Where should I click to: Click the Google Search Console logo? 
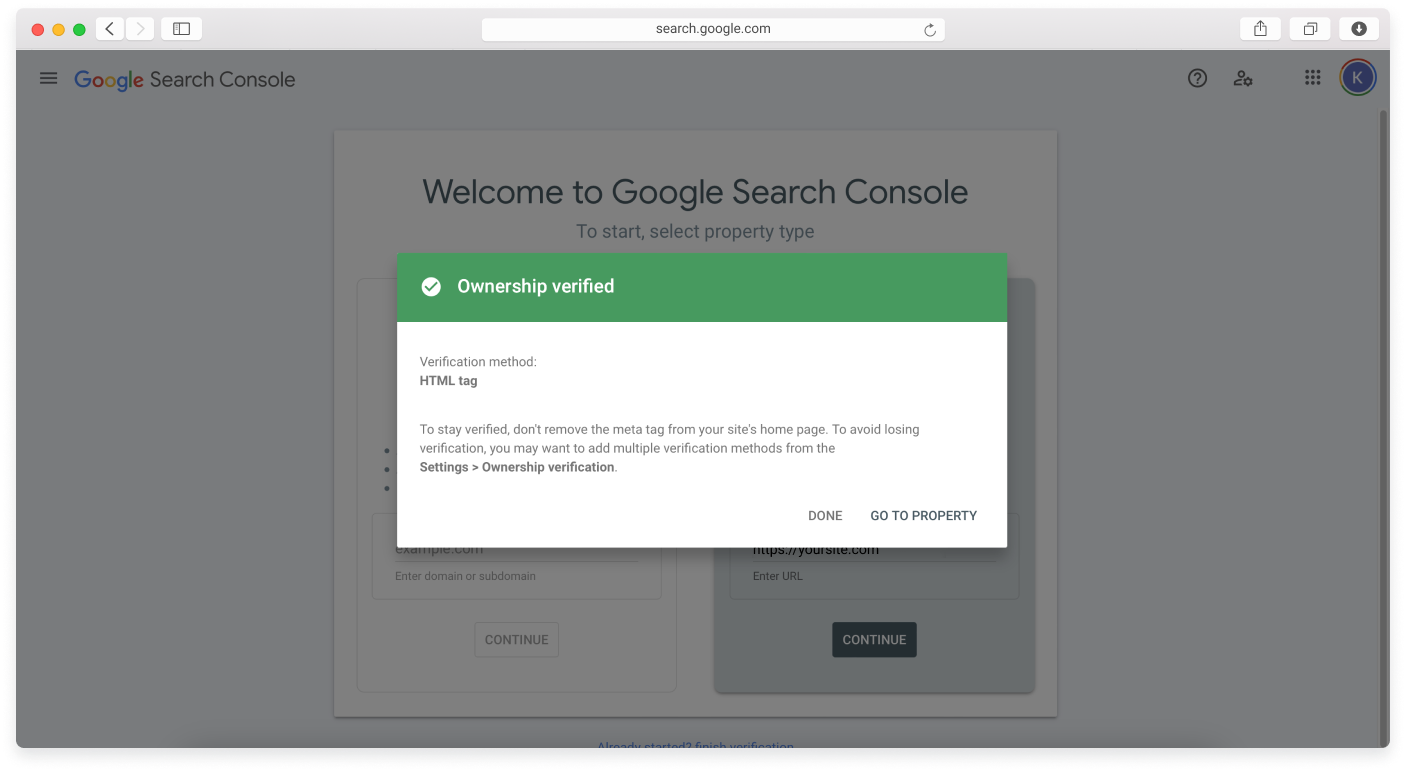[185, 80]
